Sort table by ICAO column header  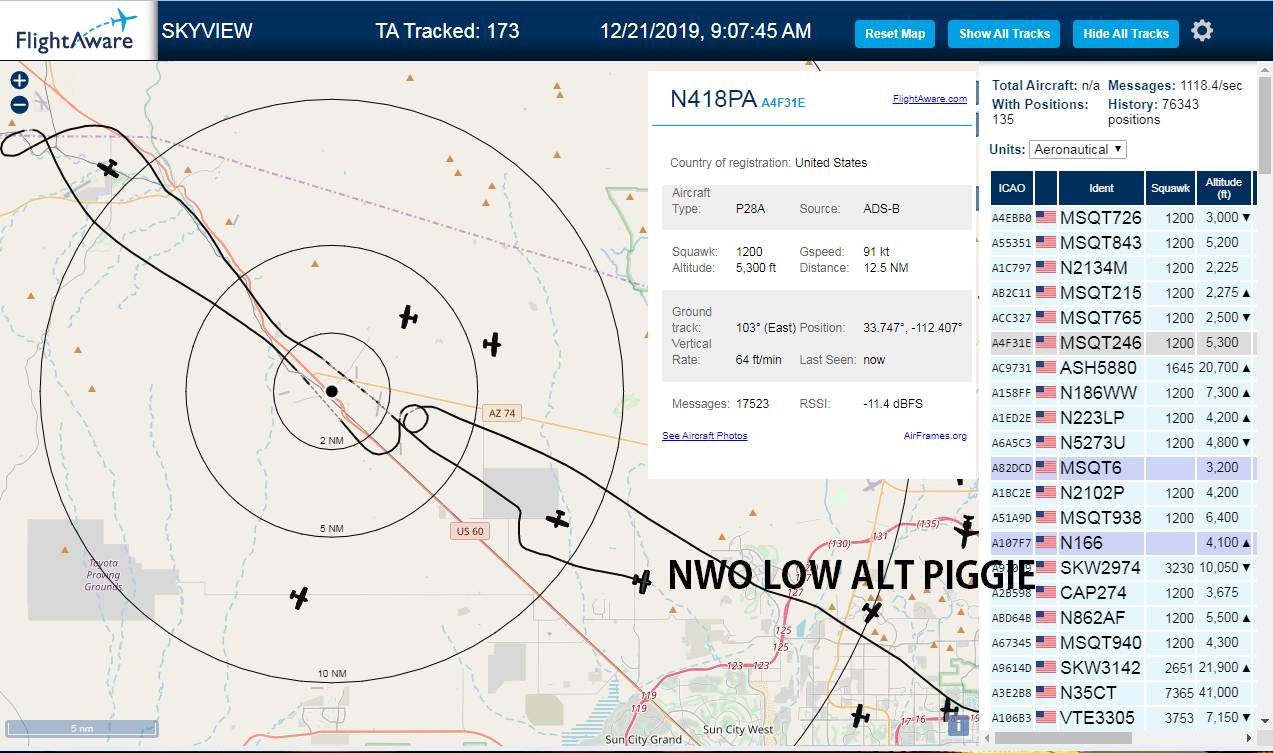point(1012,188)
